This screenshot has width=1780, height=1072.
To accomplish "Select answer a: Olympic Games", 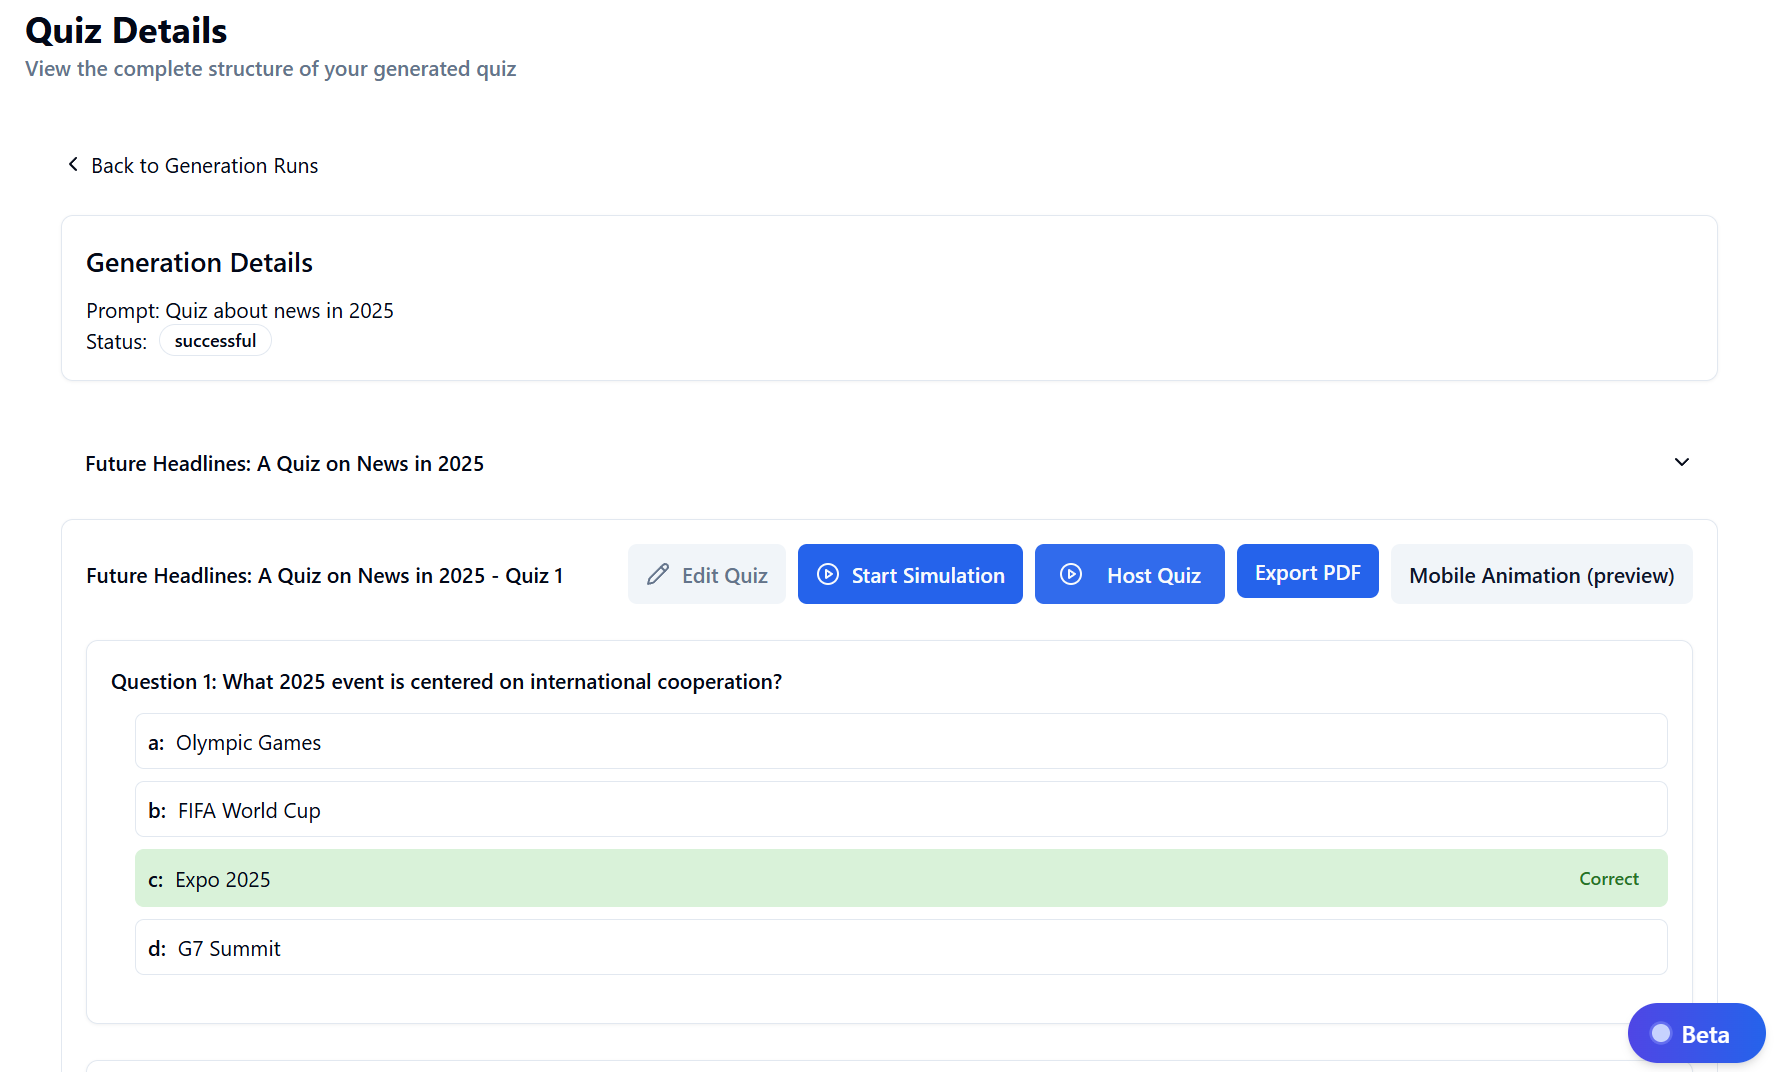I will pos(901,741).
